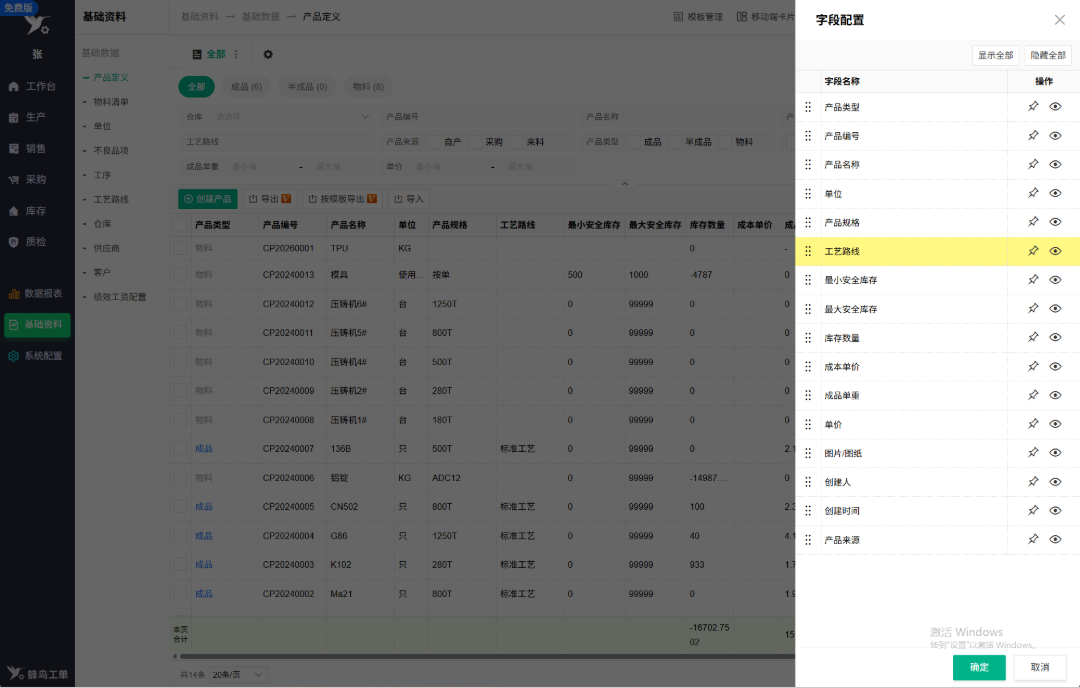This screenshot has width=1080, height=688.
Task: Toggle visibility of 最大安全库存 field
Action: tap(1055, 309)
